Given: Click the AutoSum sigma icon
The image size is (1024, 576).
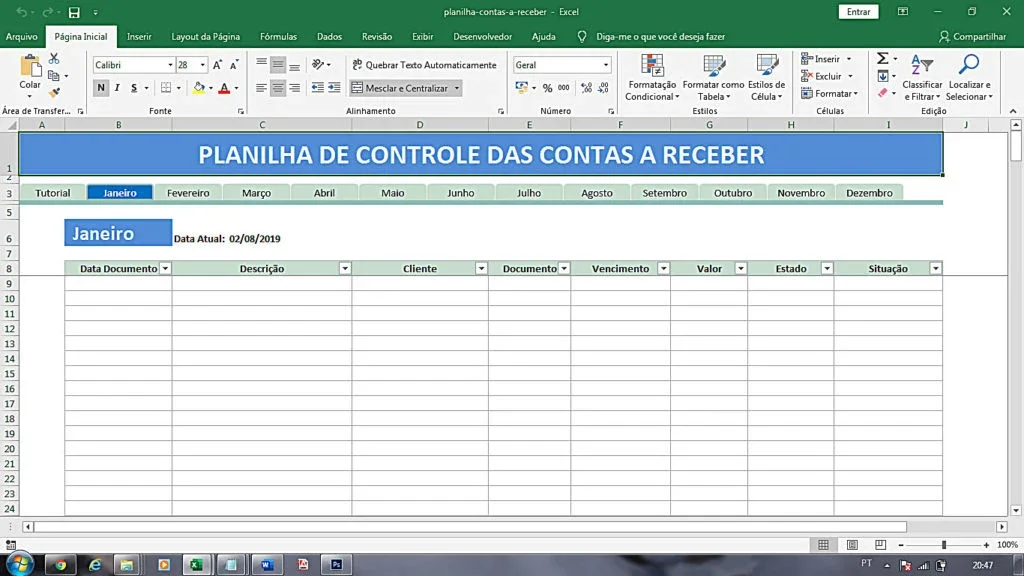Looking at the screenshot, I should [882, 59].
